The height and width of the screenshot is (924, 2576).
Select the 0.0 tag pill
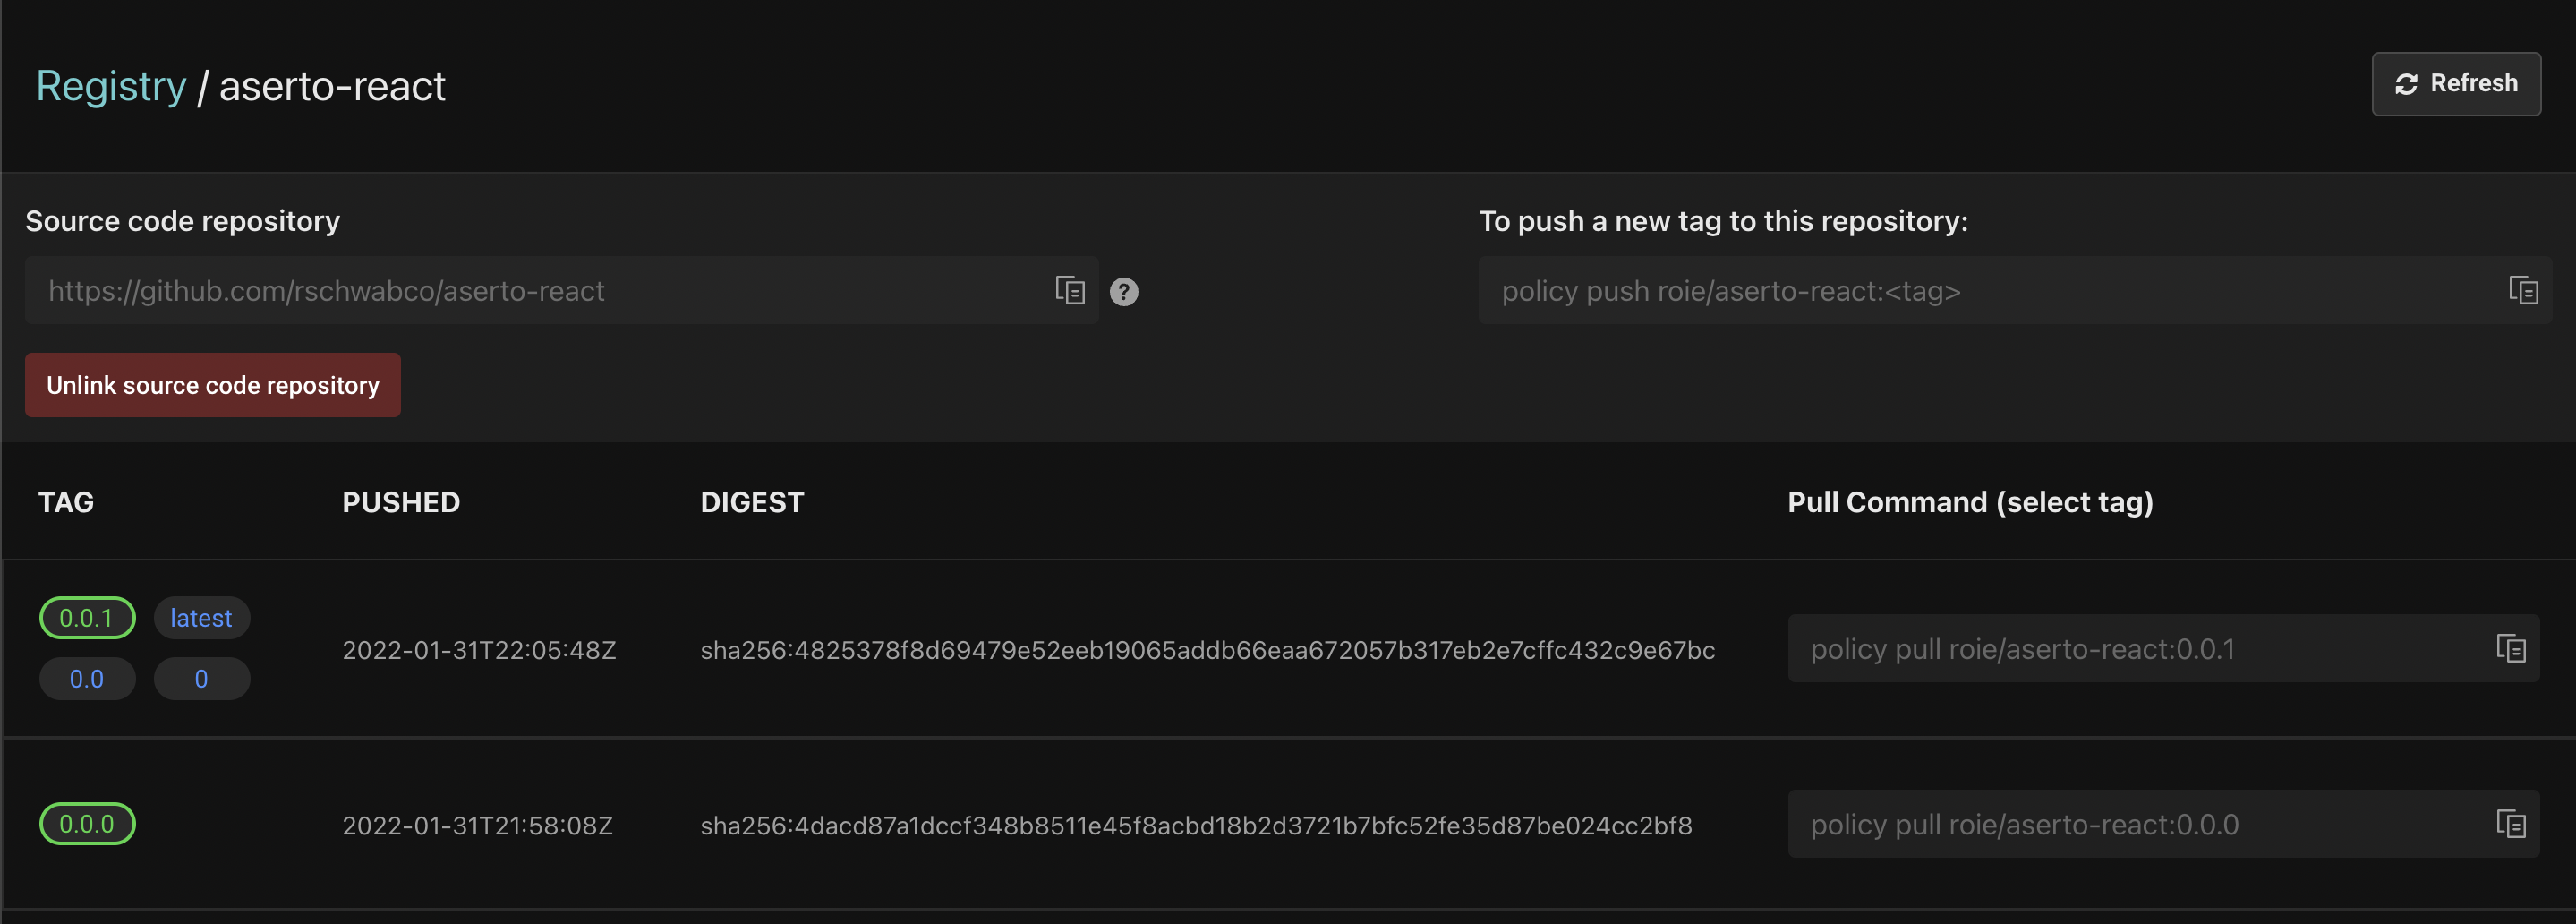[x=87, y=679]
